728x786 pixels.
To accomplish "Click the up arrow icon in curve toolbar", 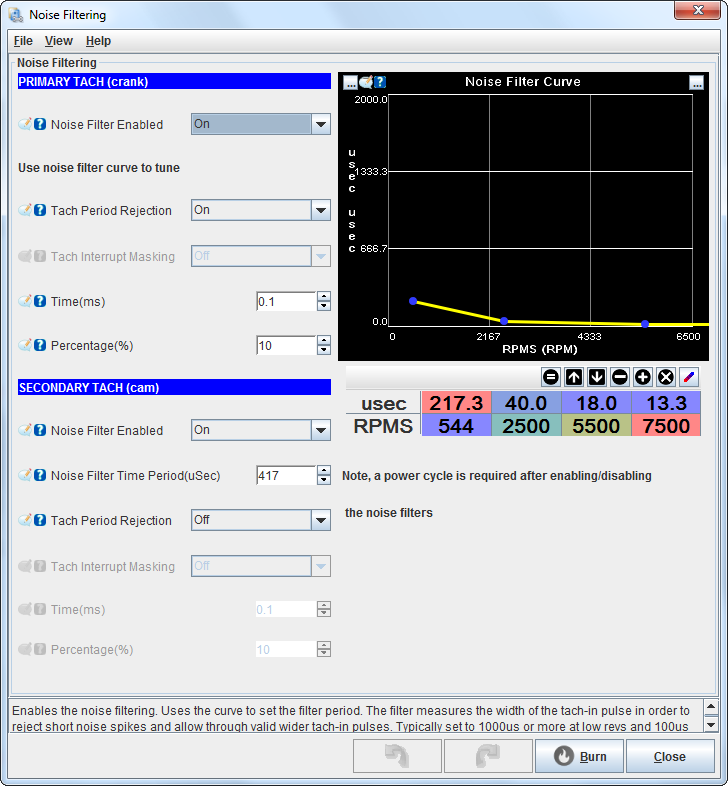I will (x=574, y=377).
